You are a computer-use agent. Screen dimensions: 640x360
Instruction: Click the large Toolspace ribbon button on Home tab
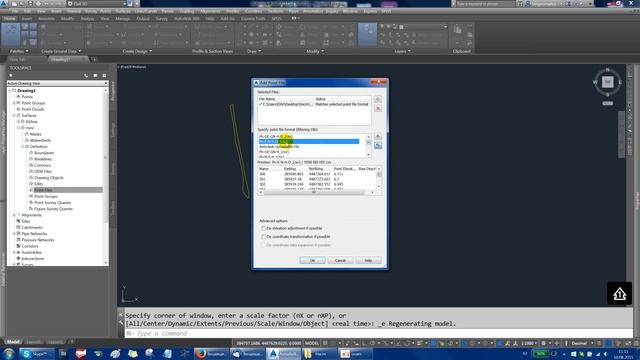(10, 35)
